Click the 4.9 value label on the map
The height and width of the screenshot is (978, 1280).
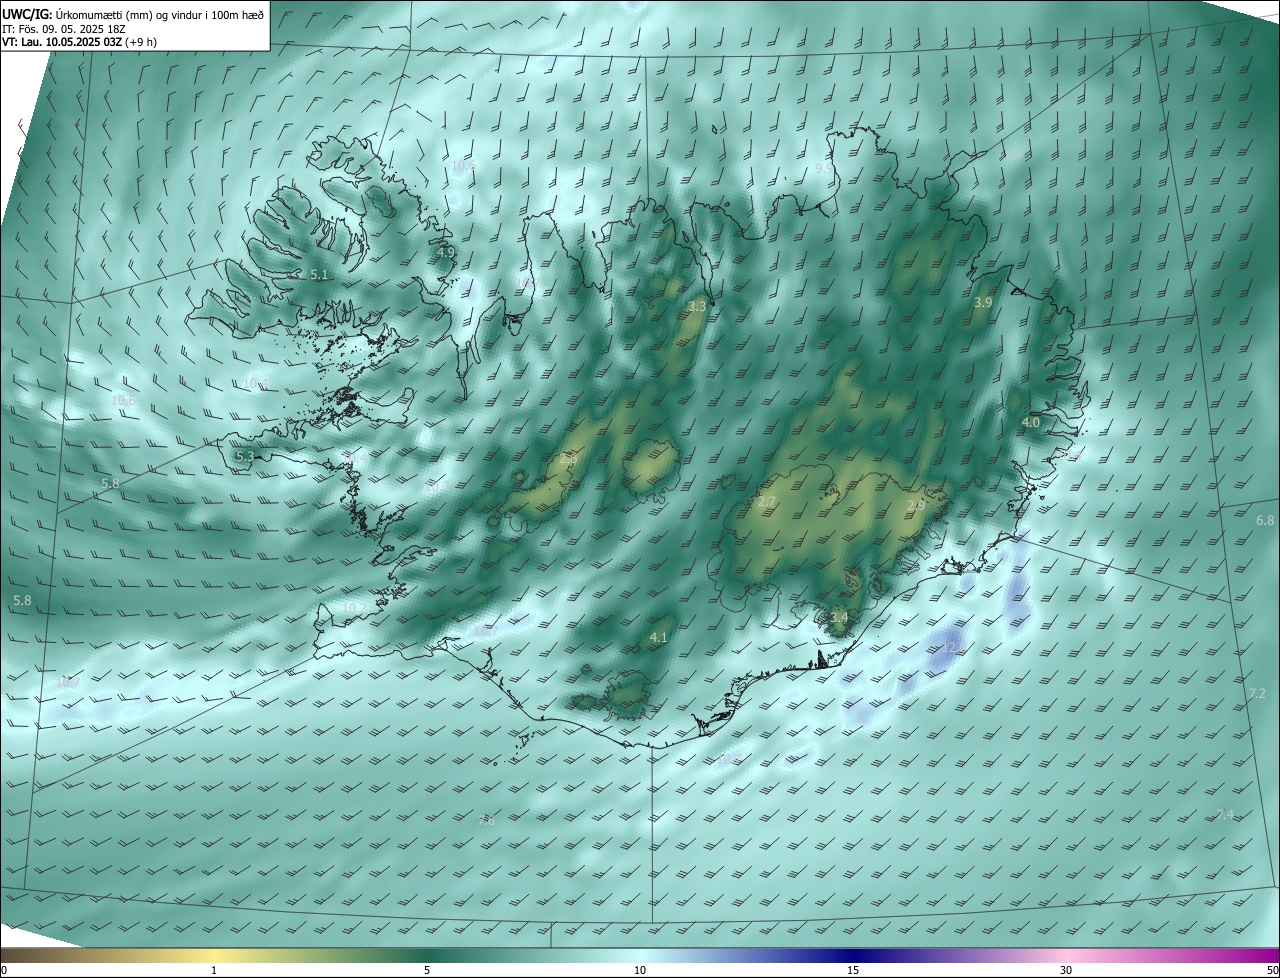click(x=446, y=253)
